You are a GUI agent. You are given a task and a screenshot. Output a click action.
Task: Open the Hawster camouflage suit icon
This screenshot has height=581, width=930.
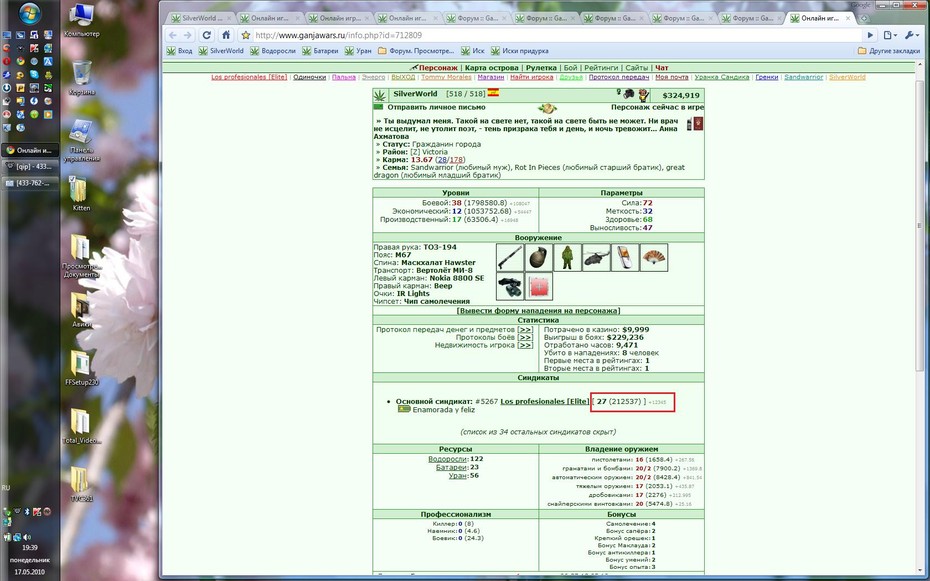tap(567, 258)
